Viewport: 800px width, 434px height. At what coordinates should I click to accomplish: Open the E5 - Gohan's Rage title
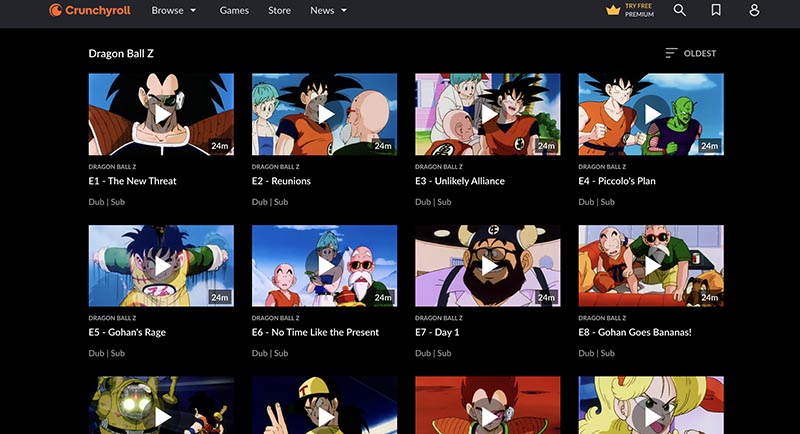coord(127,333)
